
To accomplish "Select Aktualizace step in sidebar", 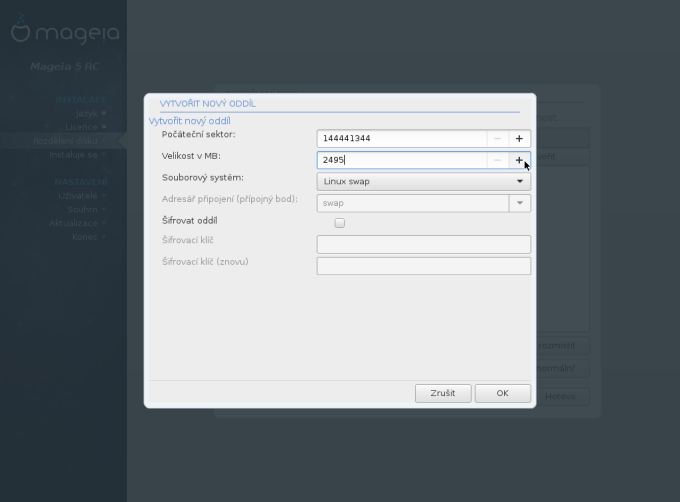I will pyautogui.click(x=73, y=223).
